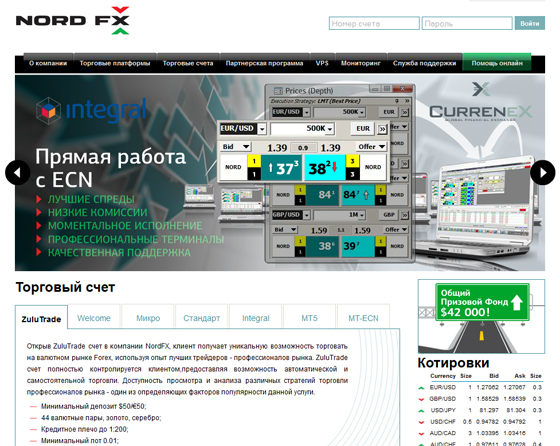This screenshot has height=446, width=560.
Task: Click the Кредитное плечо до 1:200 line
Action: (85, 429)
